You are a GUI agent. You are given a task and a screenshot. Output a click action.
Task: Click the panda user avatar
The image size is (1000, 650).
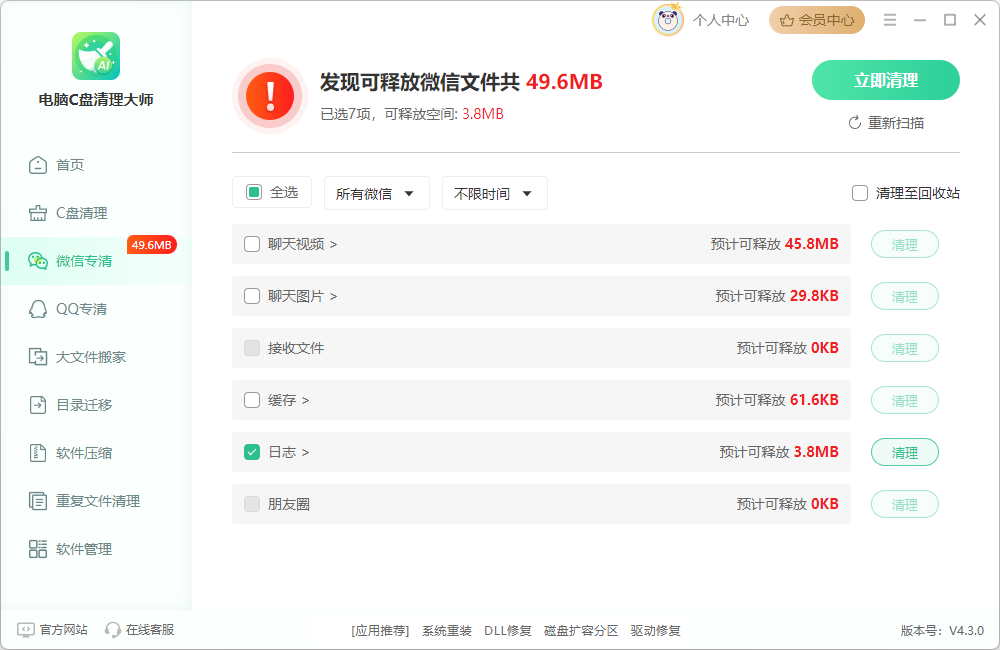pyautogui.click(x=668, y=20)
